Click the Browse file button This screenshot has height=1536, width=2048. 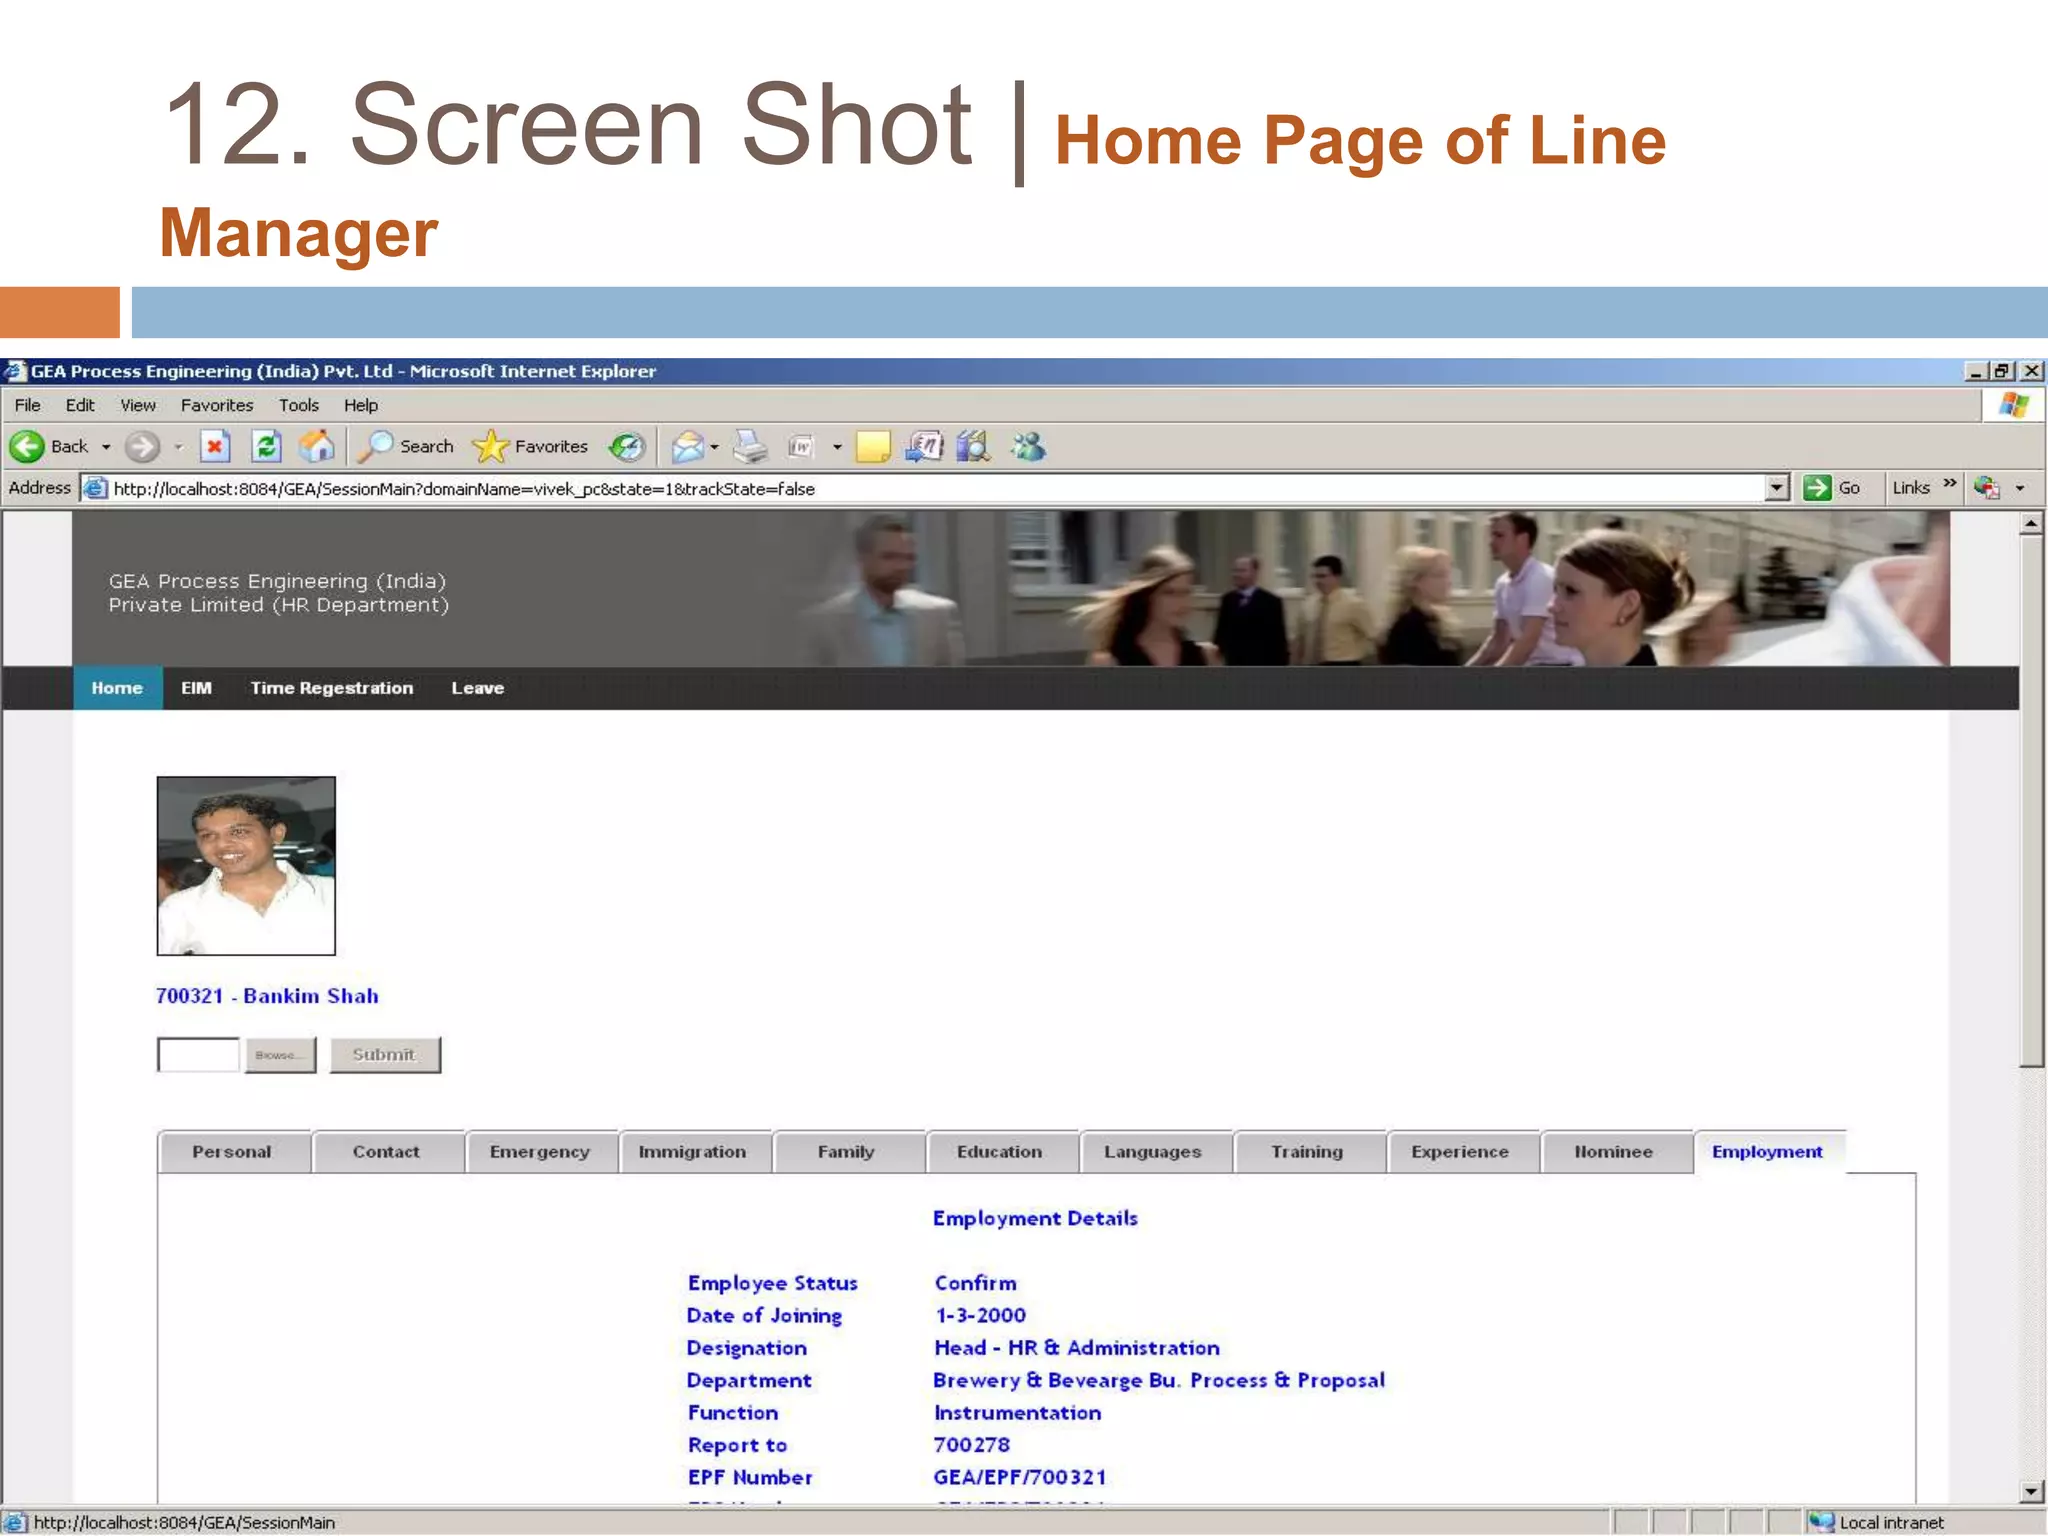coord(280,1055)
